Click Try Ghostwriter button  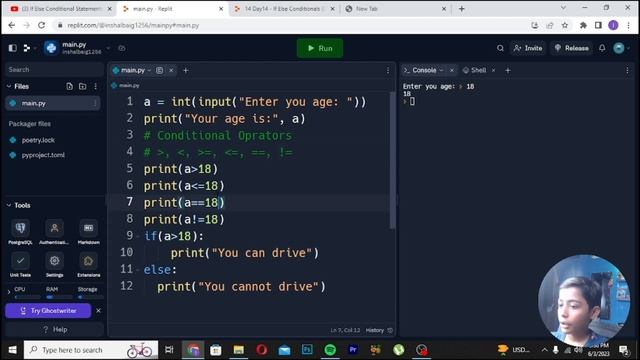pyautogui.click(x=48, y=311)
